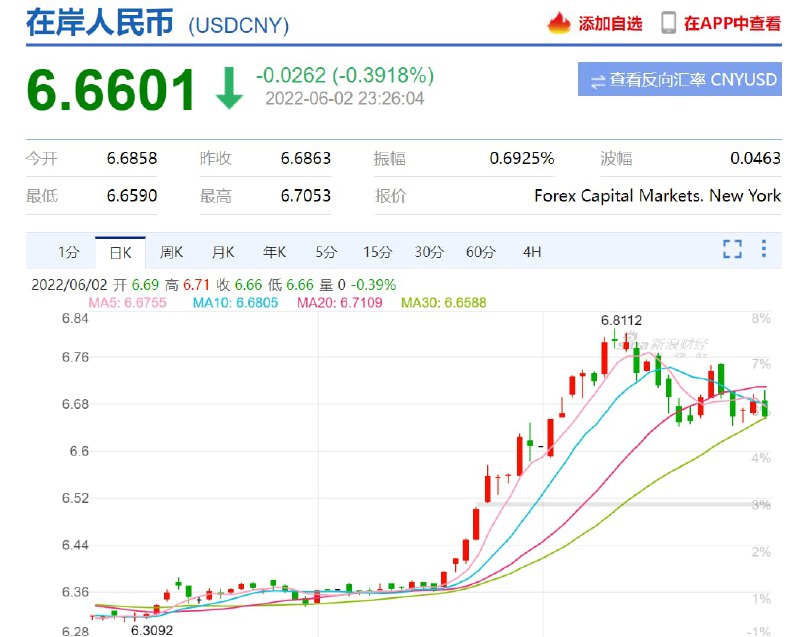Click the red flame icon beside 添加自选
The height and width of the screenshot is (637, 800).
click(x=561, y=22)
